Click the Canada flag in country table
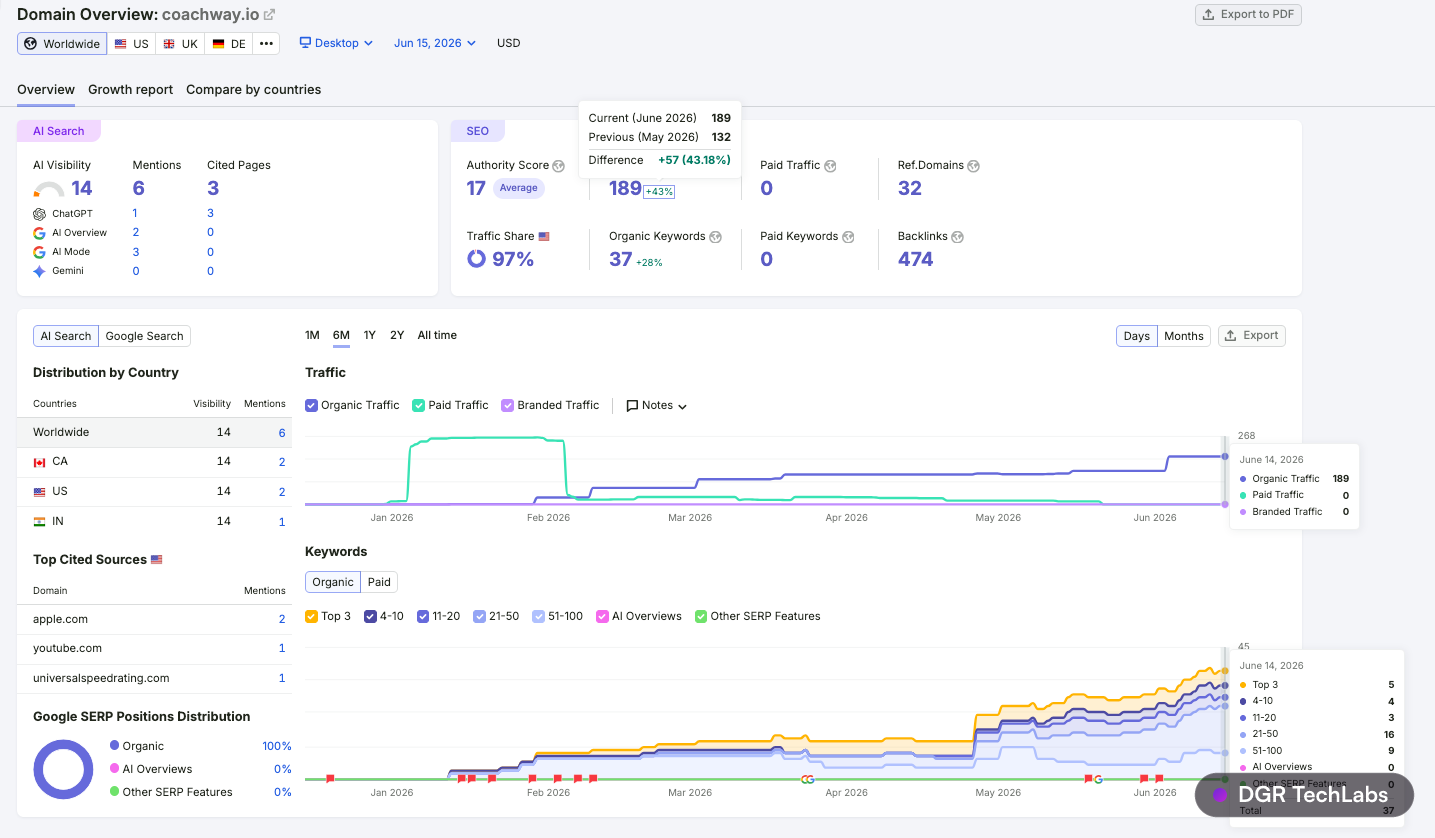The height and width of the screenshot is (838, 1435). [40, 462]
